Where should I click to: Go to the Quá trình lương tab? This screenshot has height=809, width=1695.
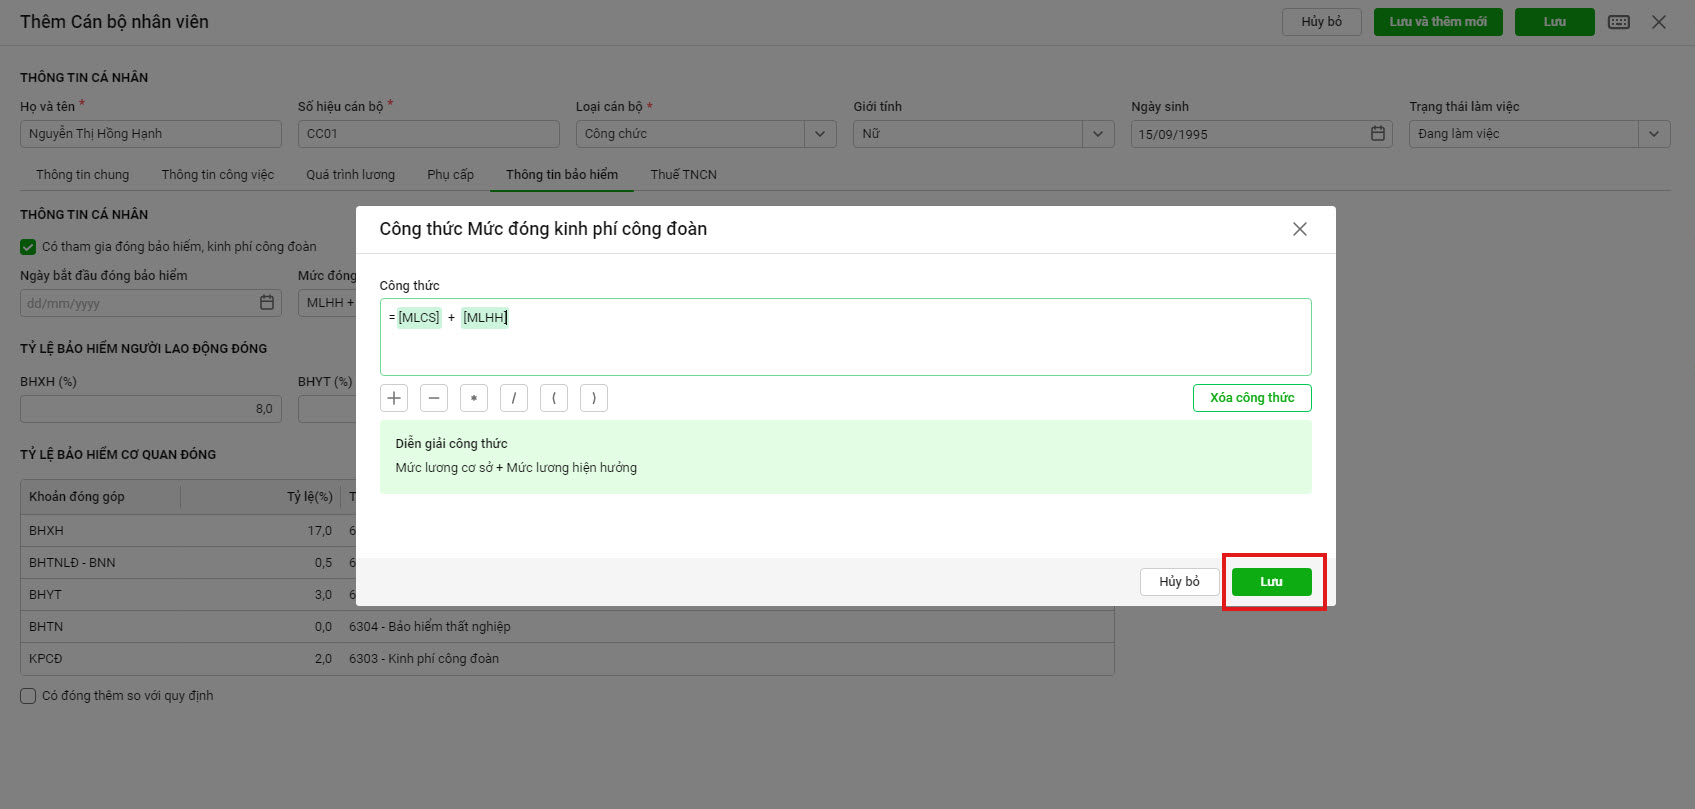point(350,175)
